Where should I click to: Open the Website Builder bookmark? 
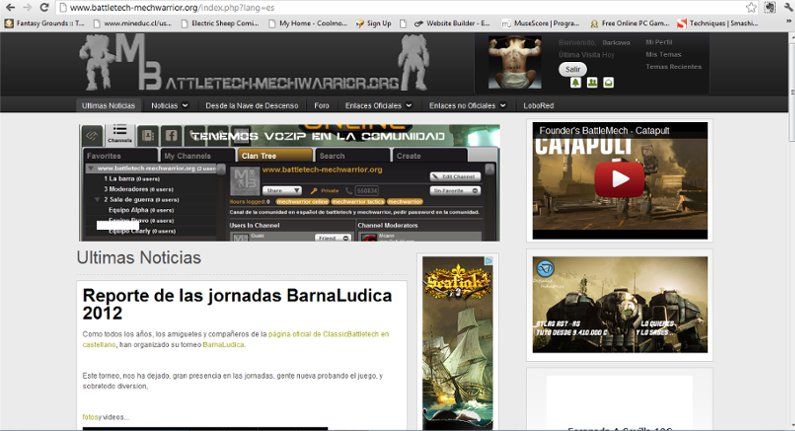point(452,23)
